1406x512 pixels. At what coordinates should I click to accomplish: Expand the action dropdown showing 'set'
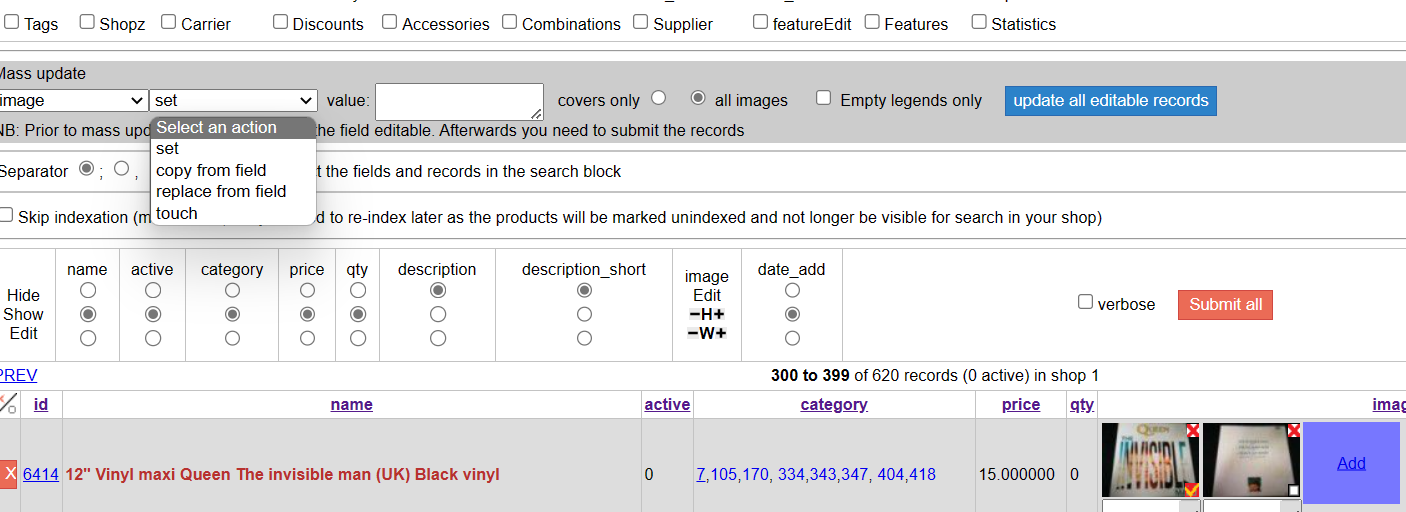pyautogui.click(x=233, y=100)
